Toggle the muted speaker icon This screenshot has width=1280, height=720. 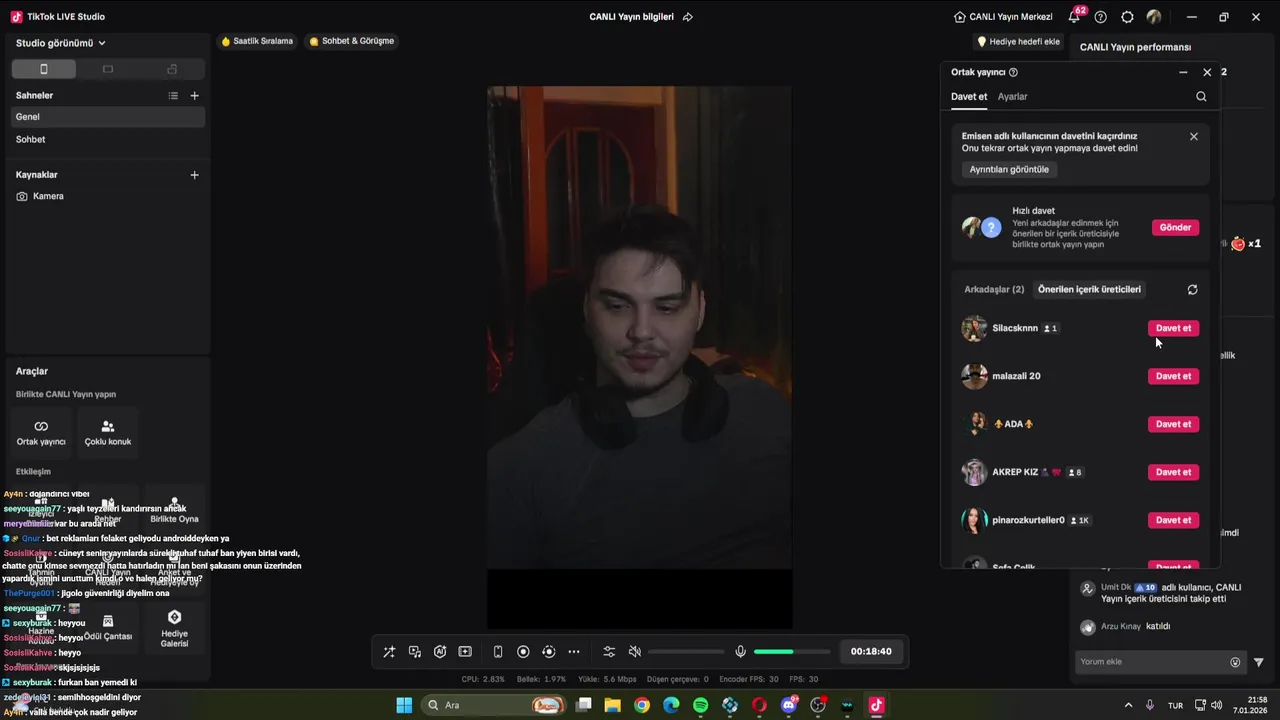634,652
